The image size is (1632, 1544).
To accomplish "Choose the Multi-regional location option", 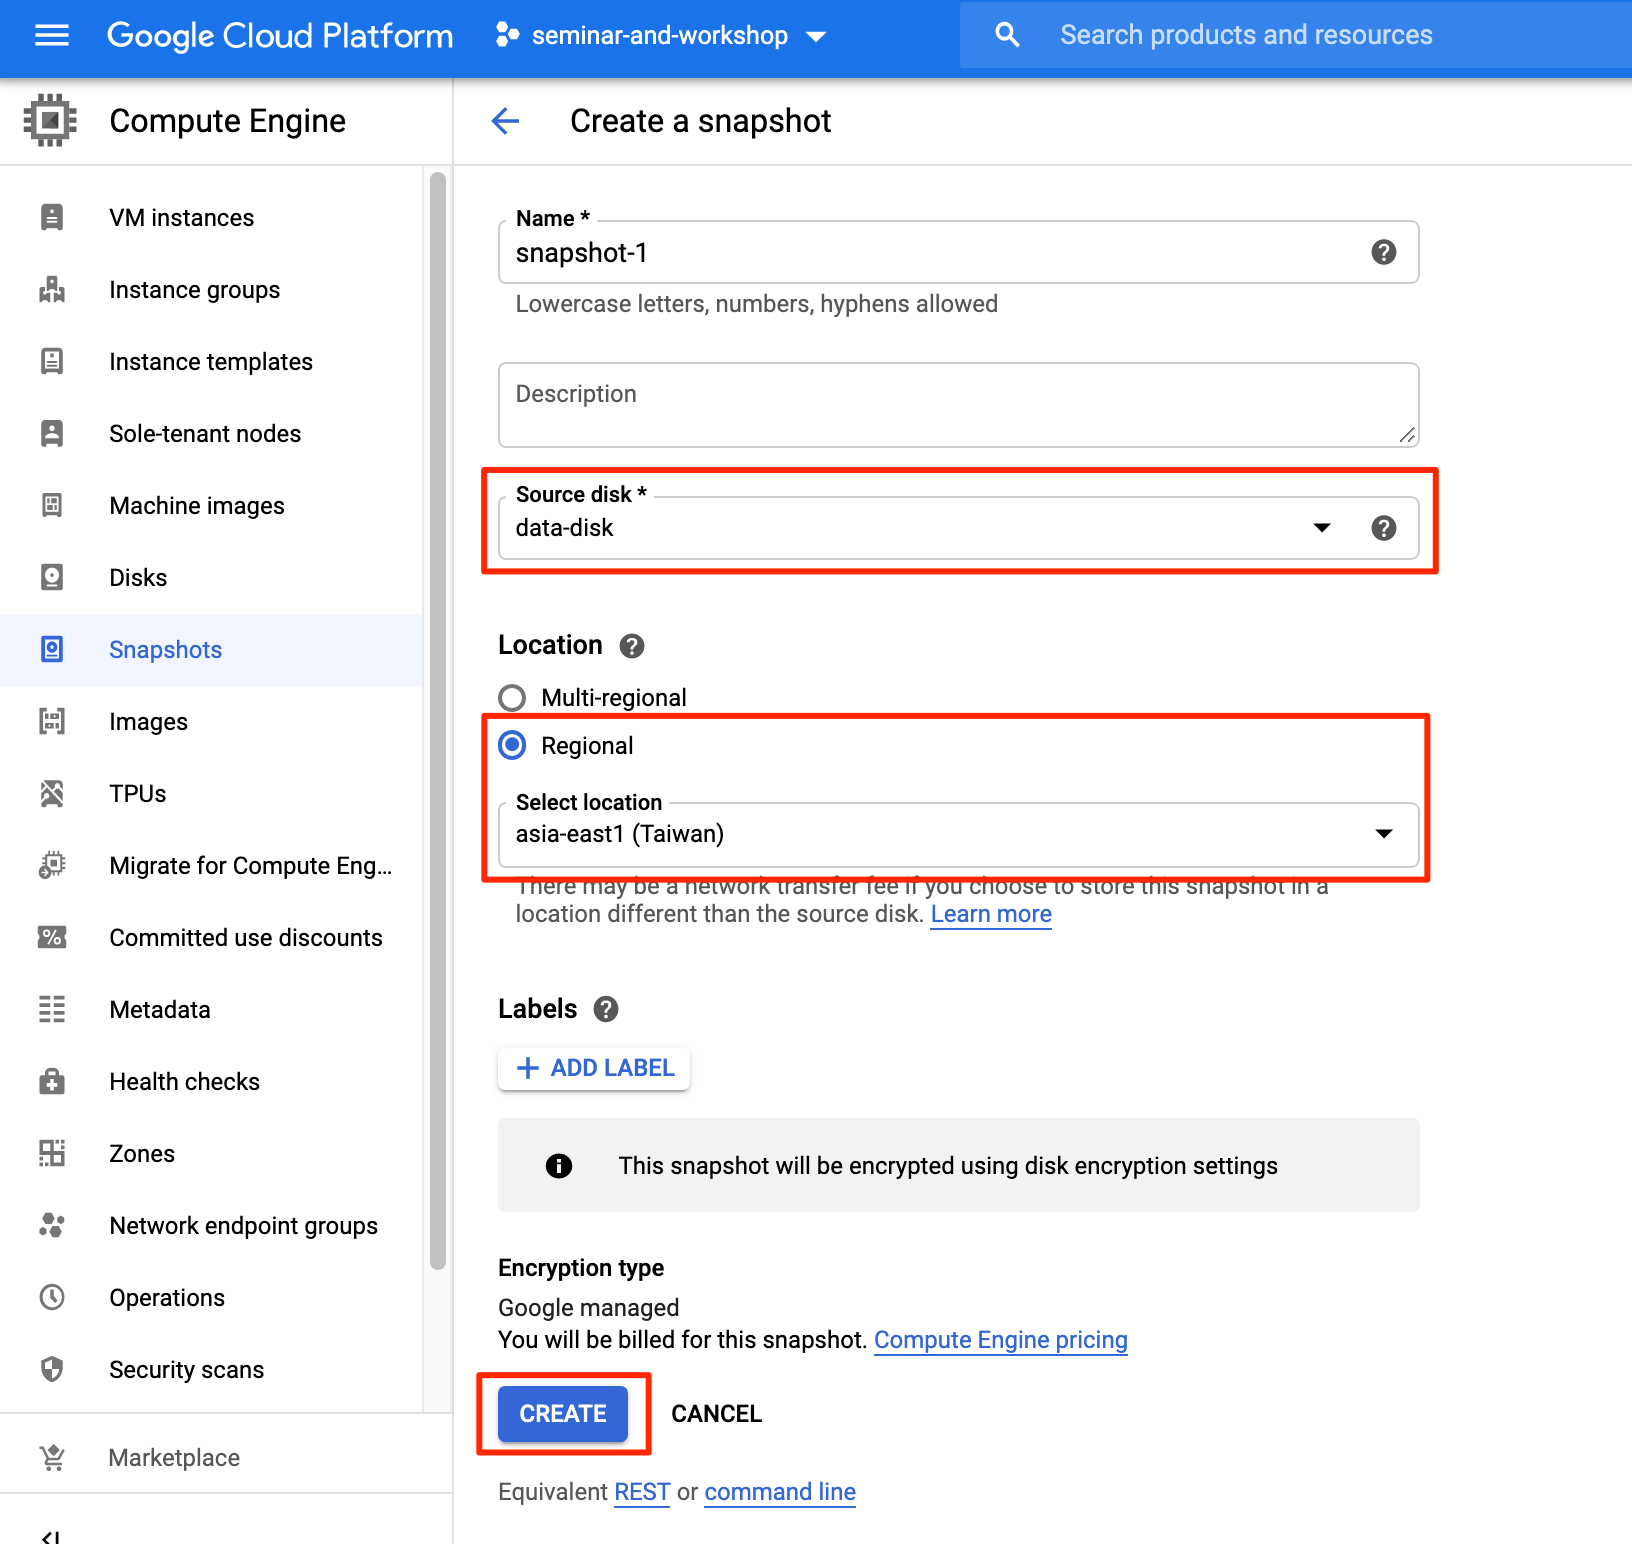I will [x=512, y=698].
